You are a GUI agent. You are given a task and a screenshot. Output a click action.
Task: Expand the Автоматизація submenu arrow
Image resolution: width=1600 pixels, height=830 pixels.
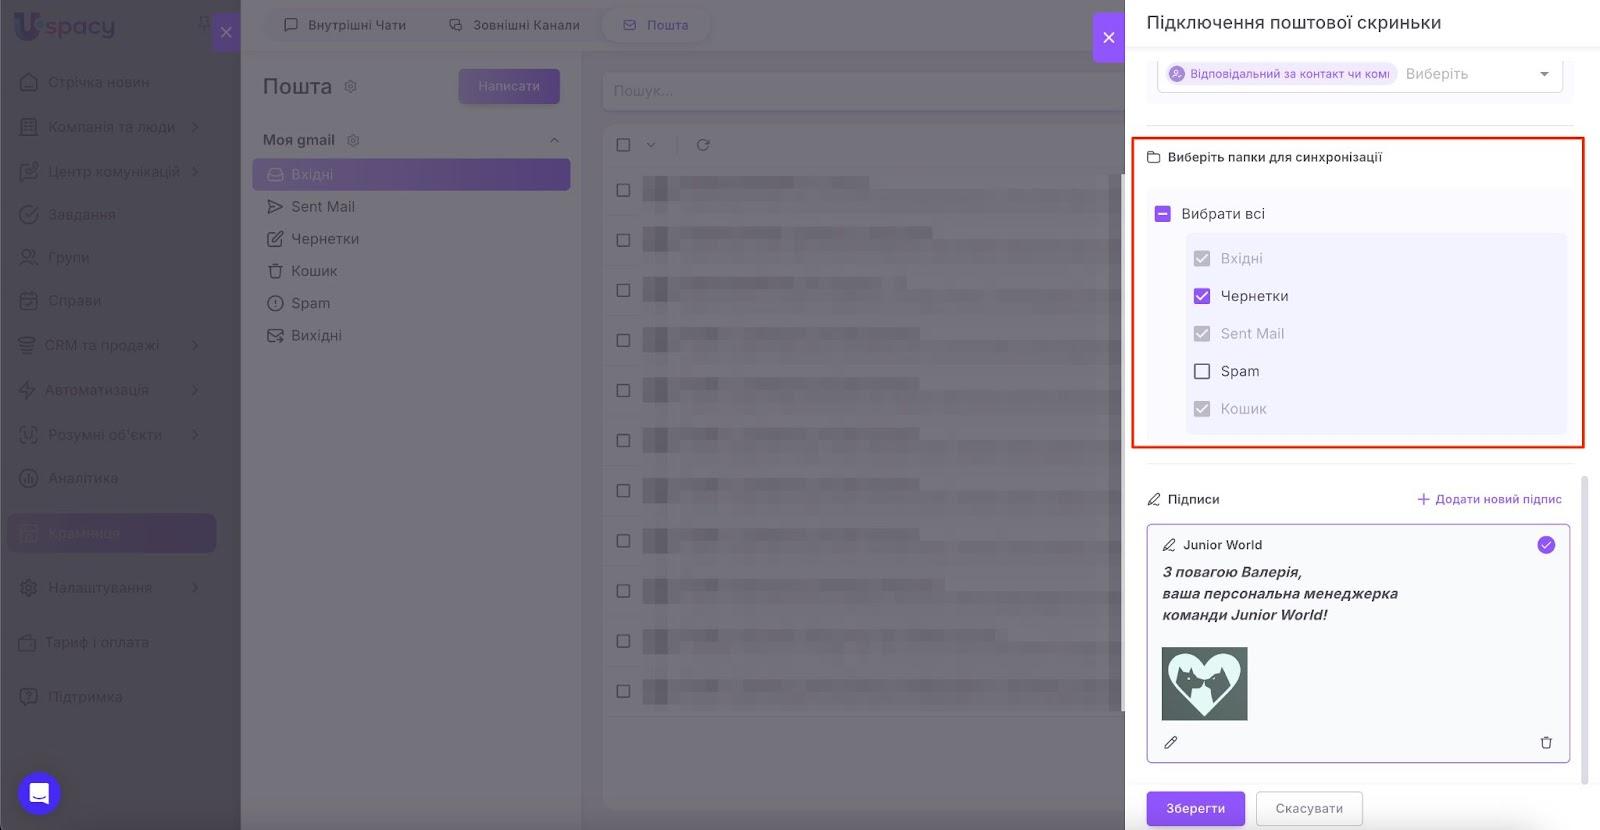[195, 390]
